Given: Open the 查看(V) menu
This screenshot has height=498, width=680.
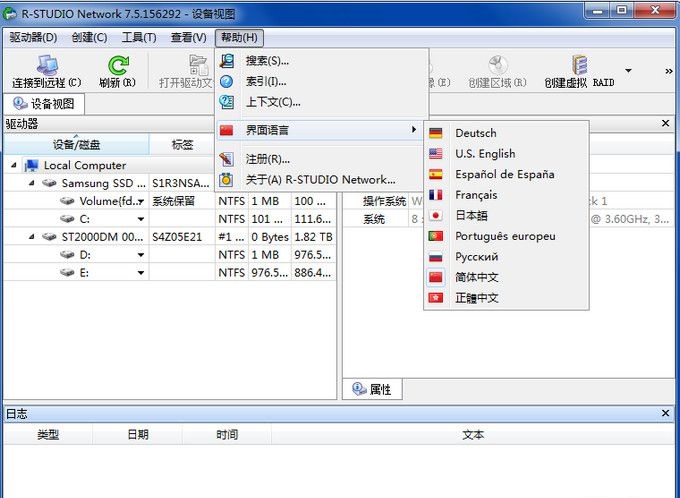Looking at the screenshot, I should coord(188,38).
